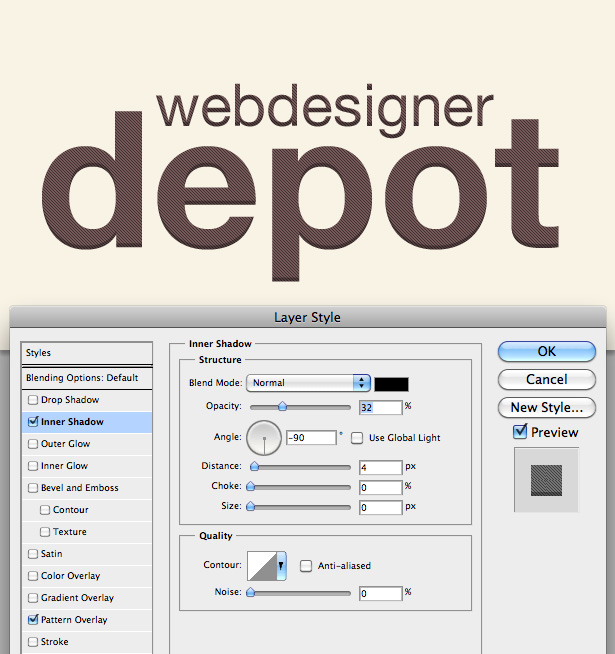Select the Drop Shadow label
Screen dimensions: 615x654
70,400
